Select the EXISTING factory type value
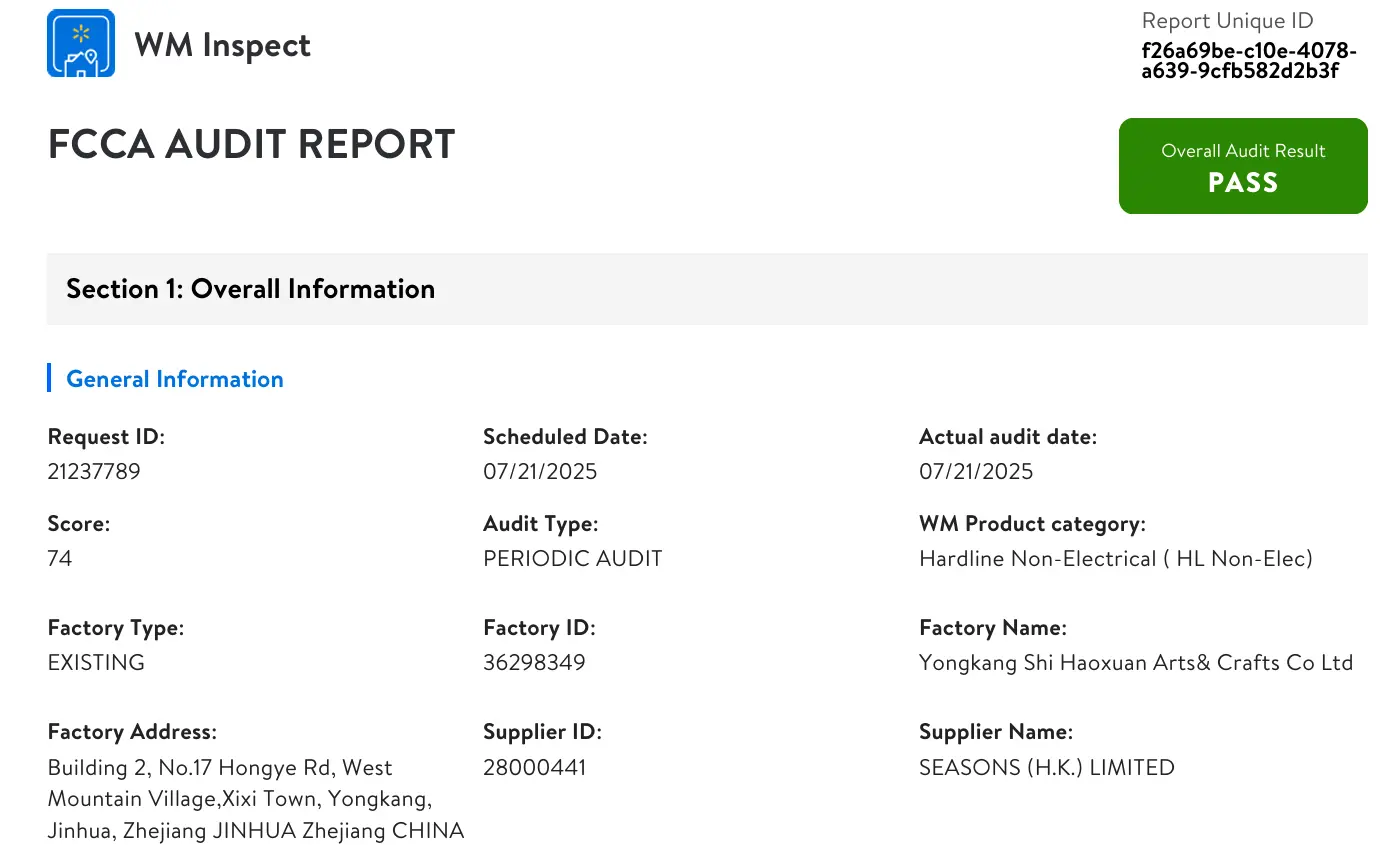 pos(95,662)
